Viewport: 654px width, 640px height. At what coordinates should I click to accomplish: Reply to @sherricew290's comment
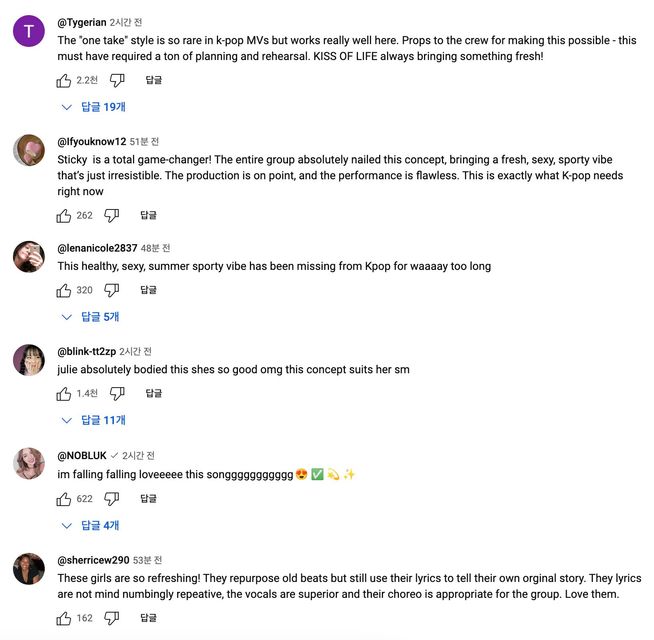(x=148, y=619)
